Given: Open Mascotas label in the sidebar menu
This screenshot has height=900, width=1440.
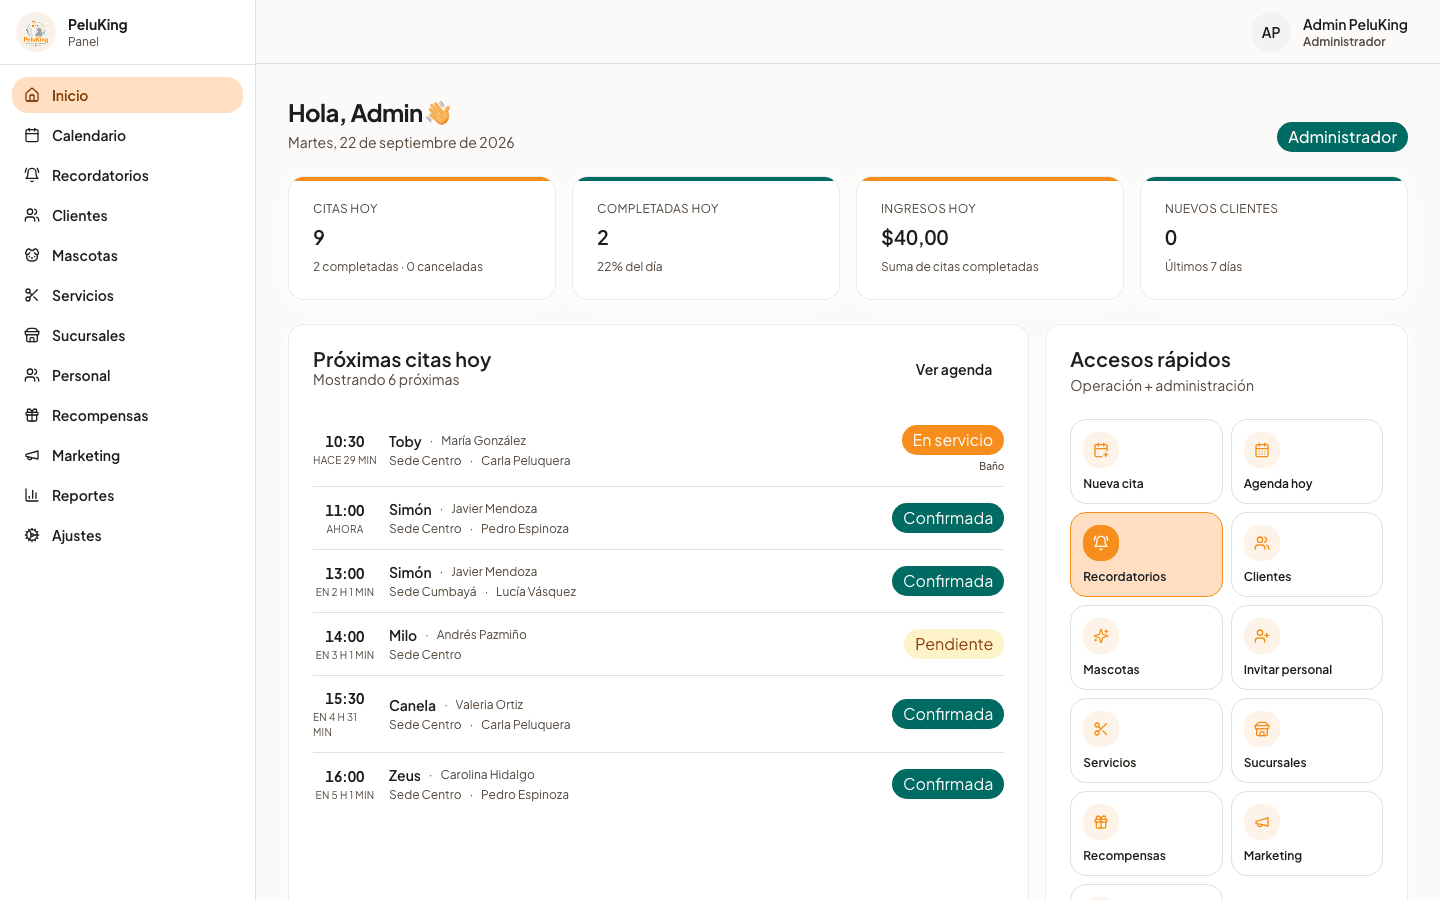Looking at the screenshot, I should click(85, 256).
